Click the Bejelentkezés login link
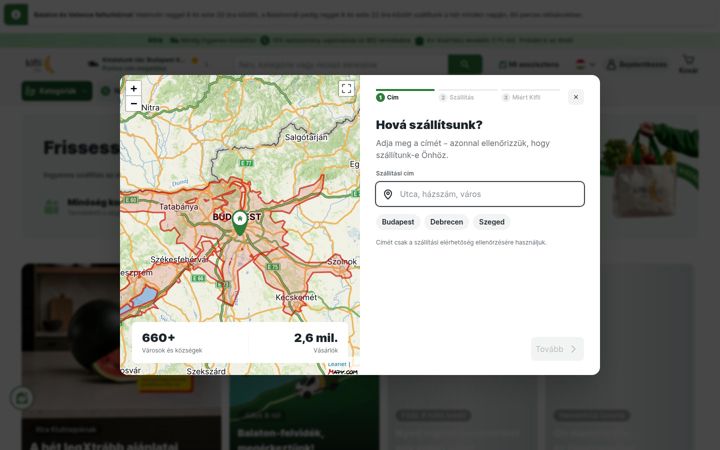This screenshot has width=720, height=450. point(636,64)
